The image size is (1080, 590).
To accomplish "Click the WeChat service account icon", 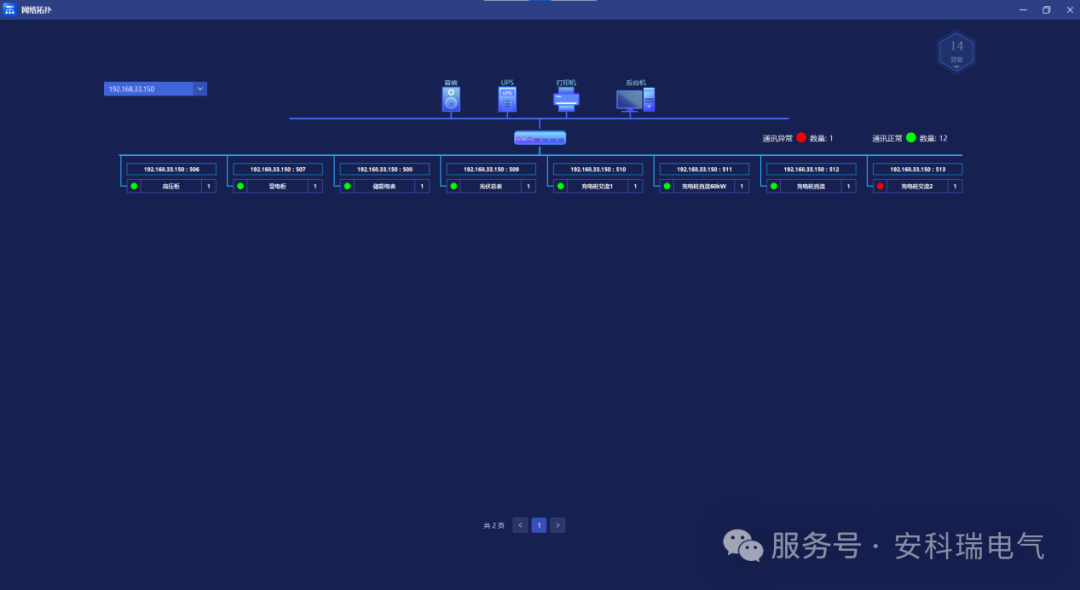I will pyautogui.click(x=741, y=545).
